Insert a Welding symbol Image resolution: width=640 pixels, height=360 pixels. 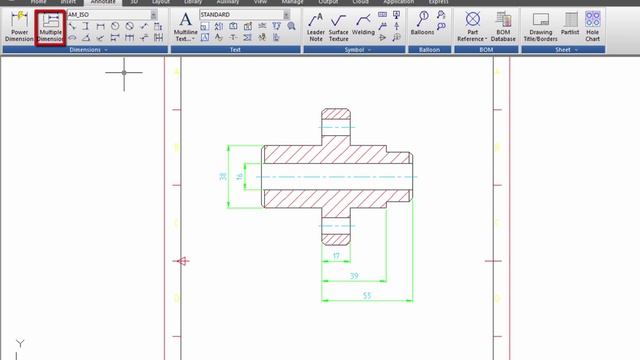363,24
